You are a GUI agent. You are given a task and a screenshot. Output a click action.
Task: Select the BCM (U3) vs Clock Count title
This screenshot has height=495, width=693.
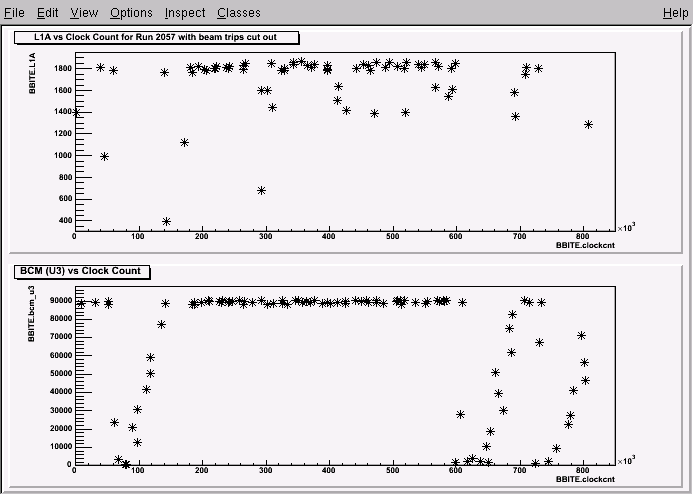point(82,271)
